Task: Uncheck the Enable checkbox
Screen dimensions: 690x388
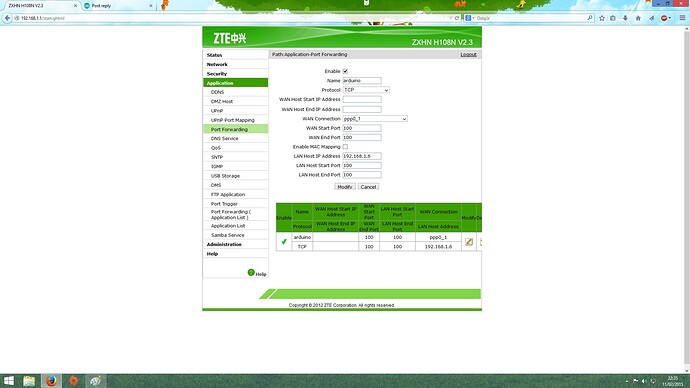Action: click(x=345, y=71)
